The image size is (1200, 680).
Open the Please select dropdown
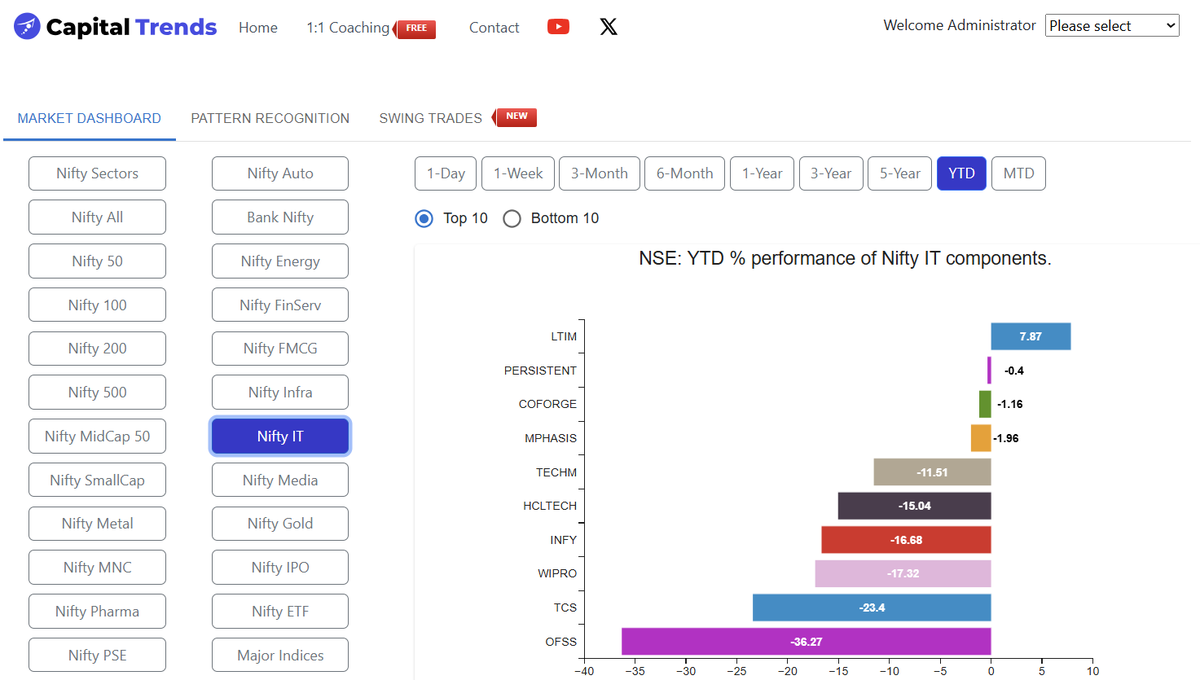pos(1112,26)
